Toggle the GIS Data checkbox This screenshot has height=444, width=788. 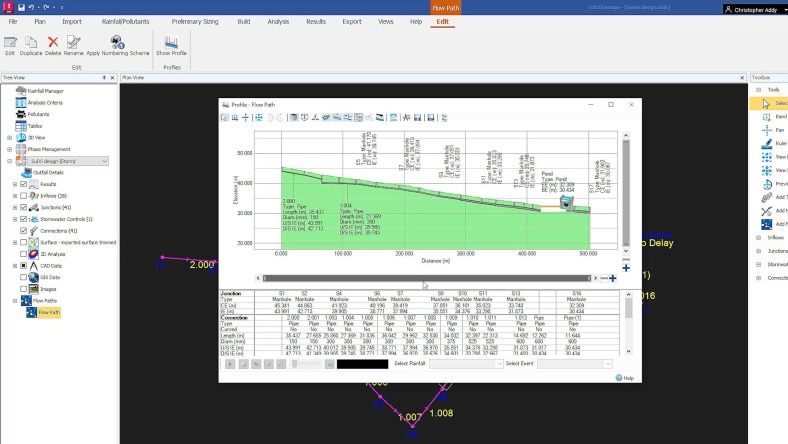coord(23,277)
